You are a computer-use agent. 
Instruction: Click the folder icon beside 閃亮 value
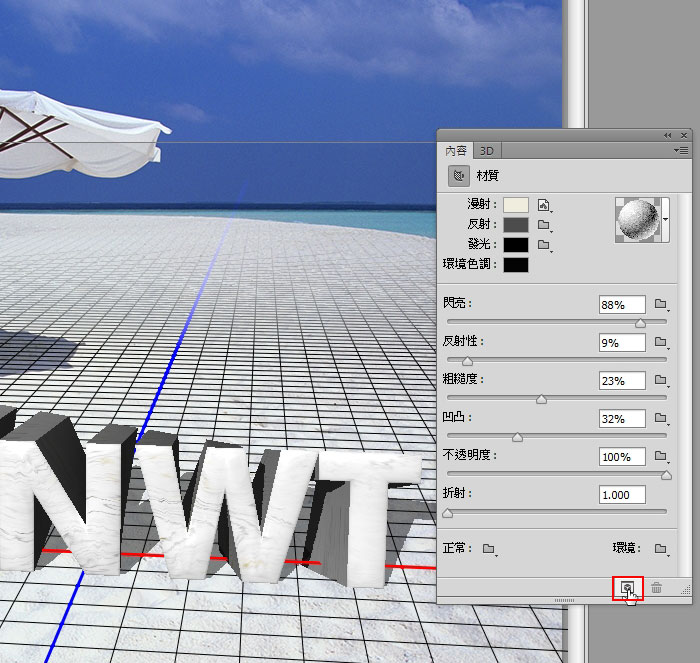tap(660, 304)
